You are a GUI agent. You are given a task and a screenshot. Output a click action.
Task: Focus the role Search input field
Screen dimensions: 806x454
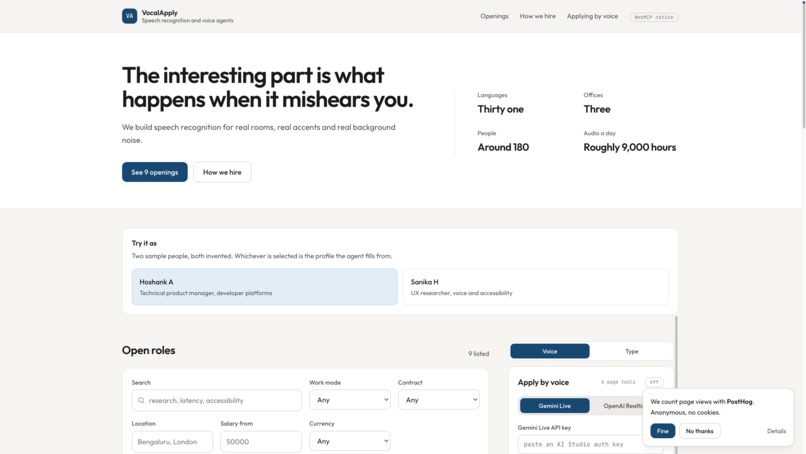click(216, 401)
